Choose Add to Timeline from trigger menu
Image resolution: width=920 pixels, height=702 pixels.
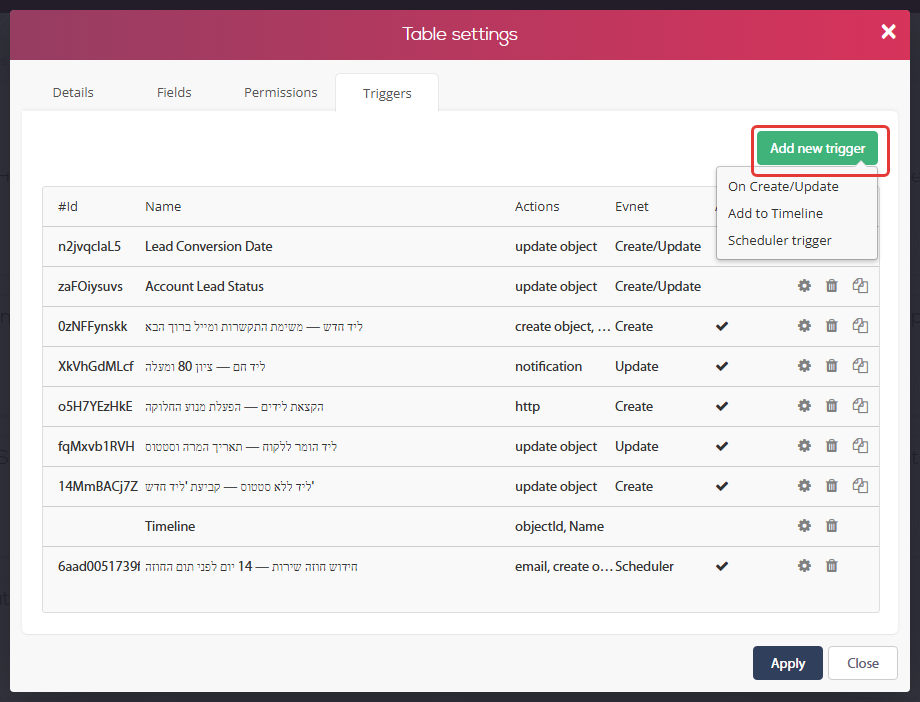[x=775, y=214]
